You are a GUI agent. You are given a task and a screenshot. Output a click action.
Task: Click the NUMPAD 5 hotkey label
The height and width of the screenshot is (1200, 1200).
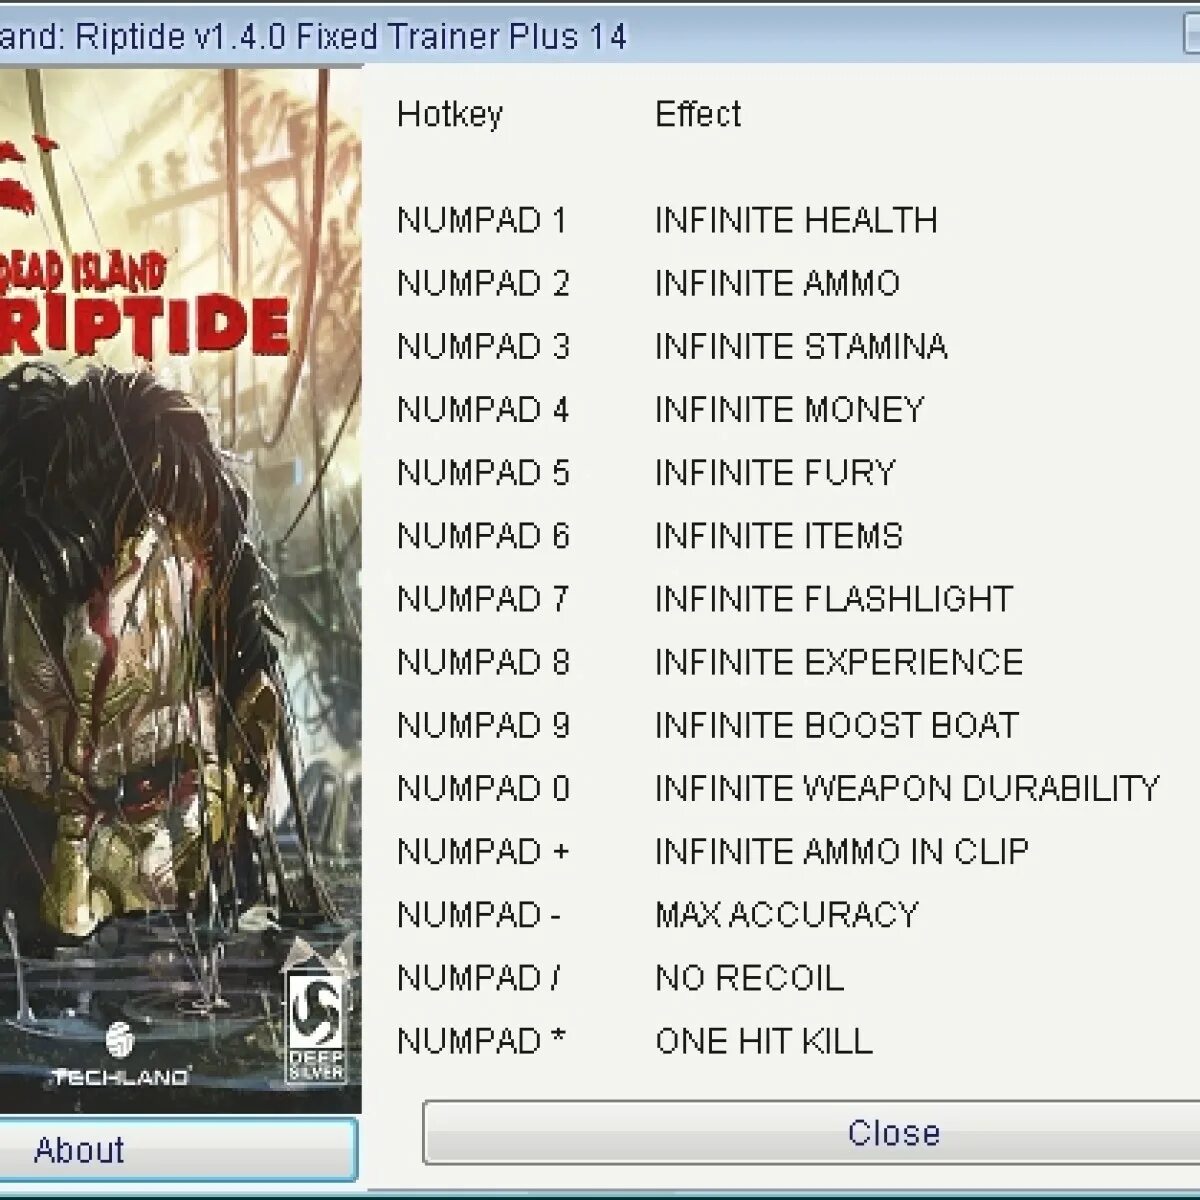[x=483, y=472]
